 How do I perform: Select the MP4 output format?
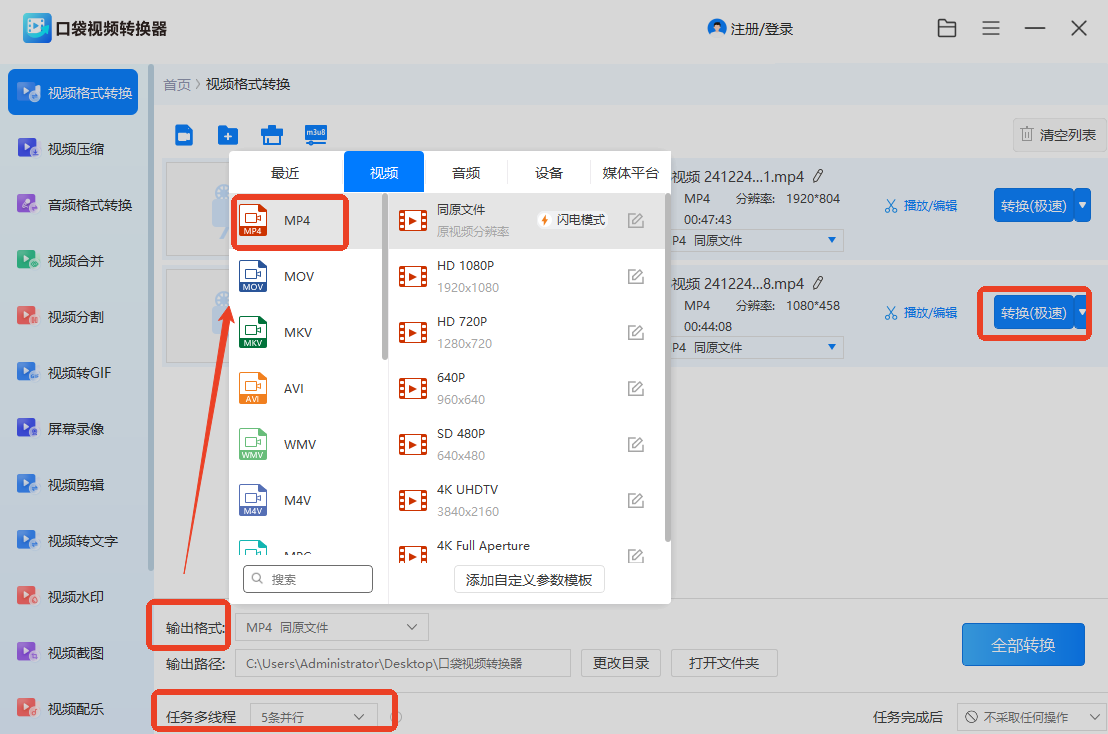coord(289,222)
